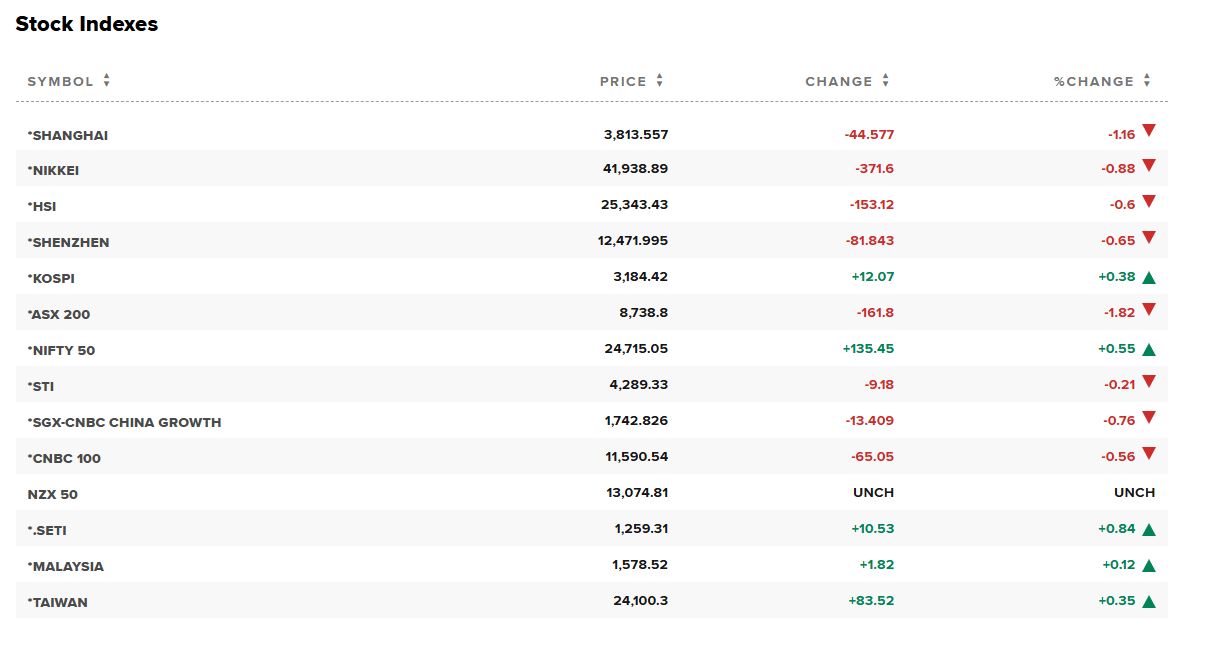The width and height of the screenshot is (1214, 652).
Task: Click the green up arrow for TAIWAN
Action: [x=1149, y=602]
